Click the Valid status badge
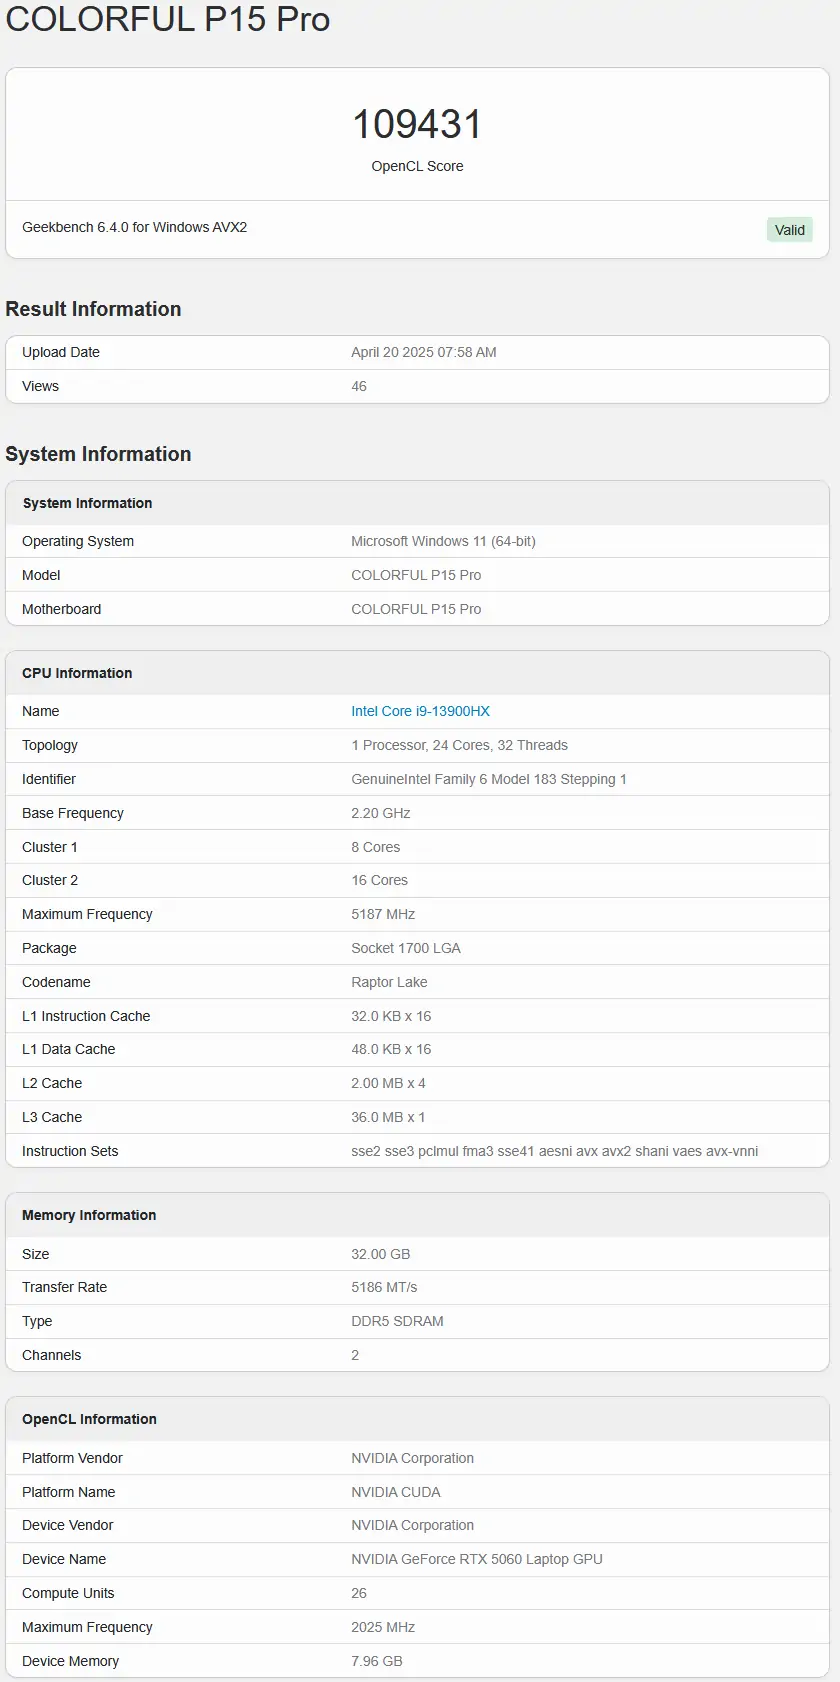Screen dimensions: 840x1682 [790, 230]
